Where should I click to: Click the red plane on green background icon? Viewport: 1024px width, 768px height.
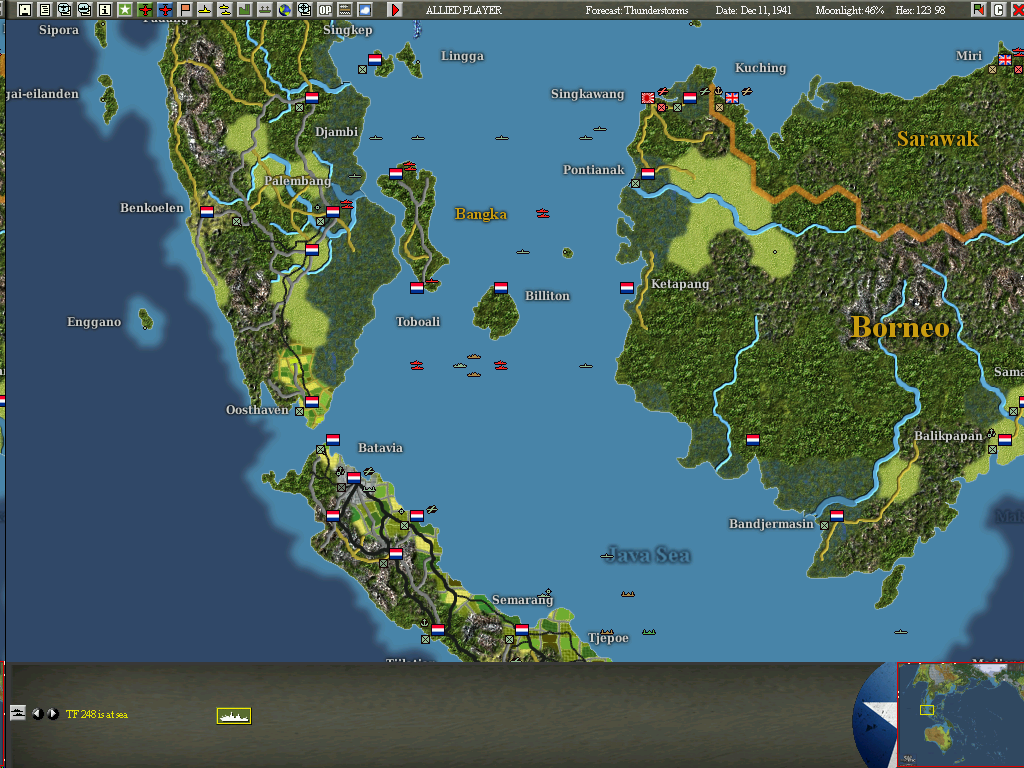click(145, 10)
